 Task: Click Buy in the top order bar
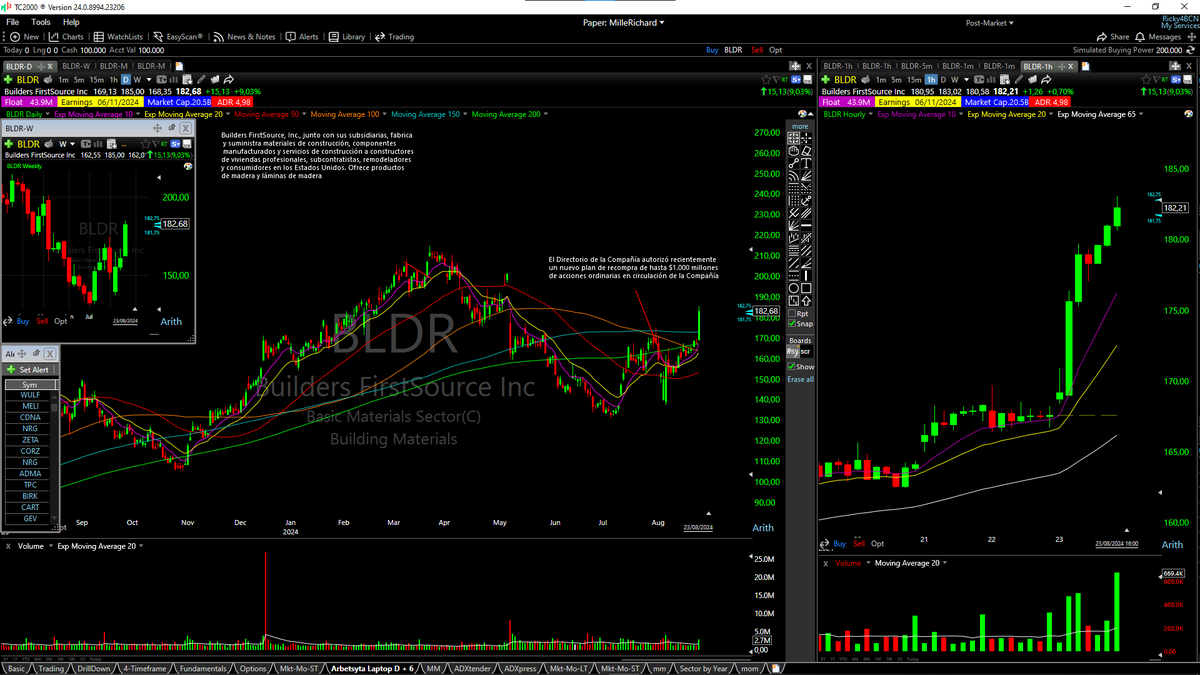pyautogui.click(x=712, y=50)
